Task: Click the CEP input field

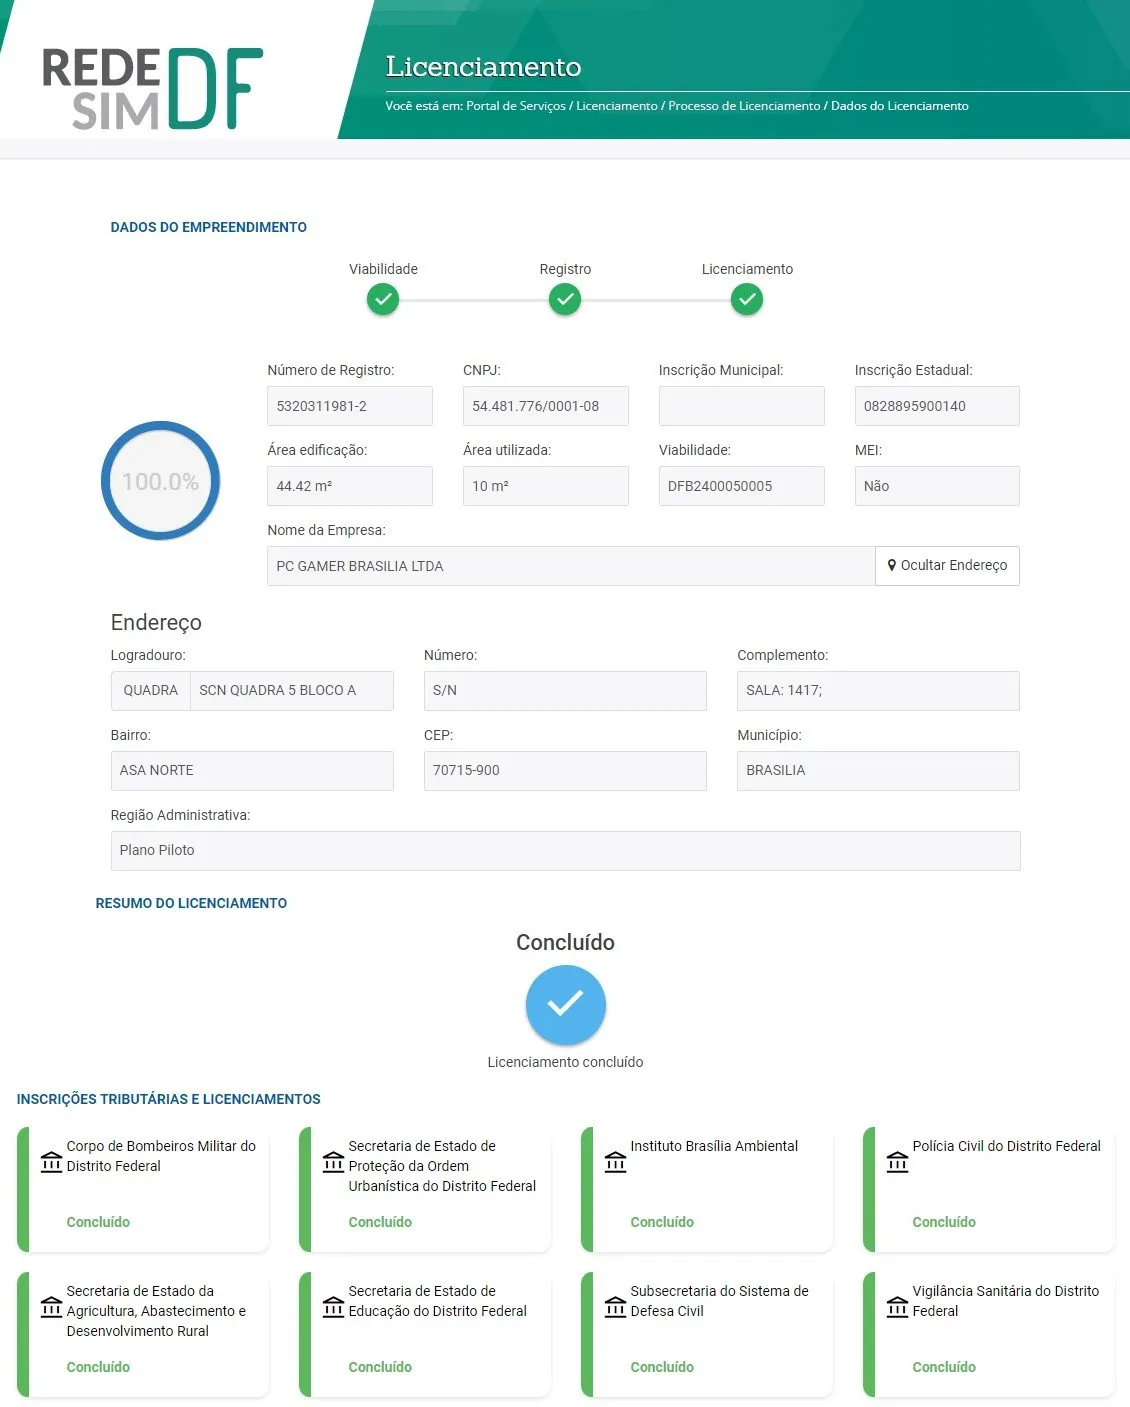Action: click(565, 771)
